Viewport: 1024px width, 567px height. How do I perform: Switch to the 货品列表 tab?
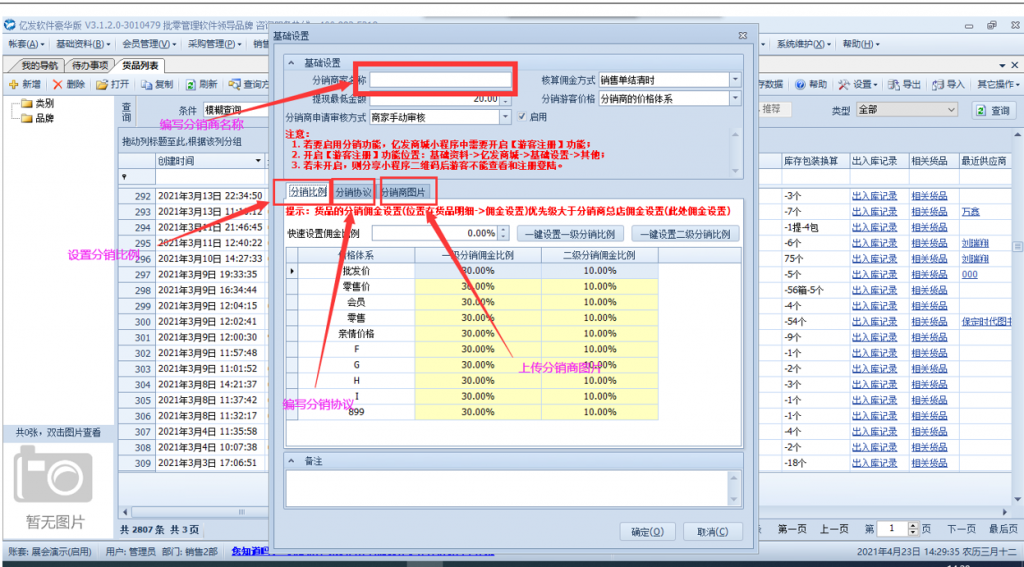[x=141, y=65]
